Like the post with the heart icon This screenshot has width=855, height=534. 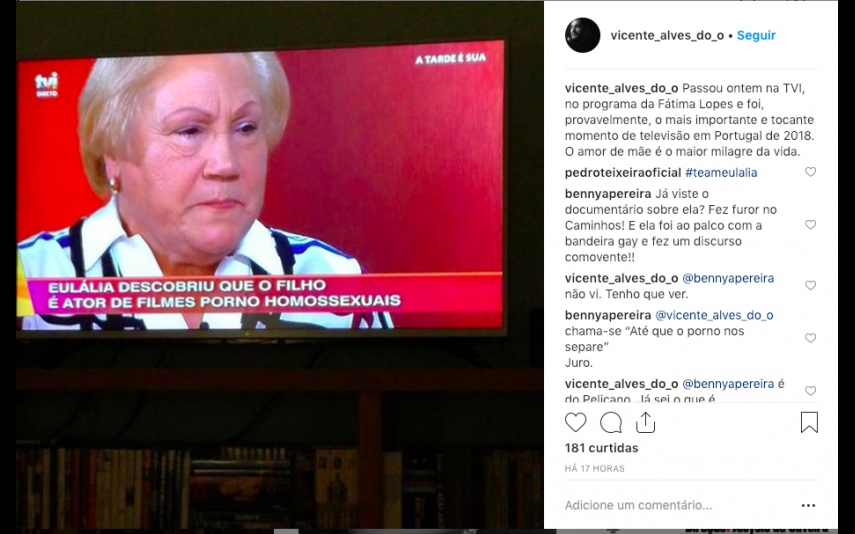pyautogui.click(x=575, y=423)
